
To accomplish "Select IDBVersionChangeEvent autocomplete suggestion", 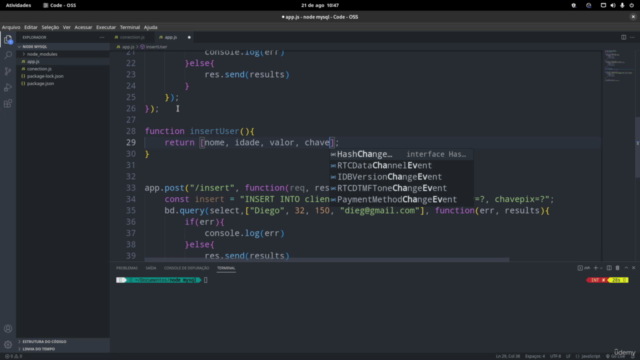I will click(x=402, y=177).
